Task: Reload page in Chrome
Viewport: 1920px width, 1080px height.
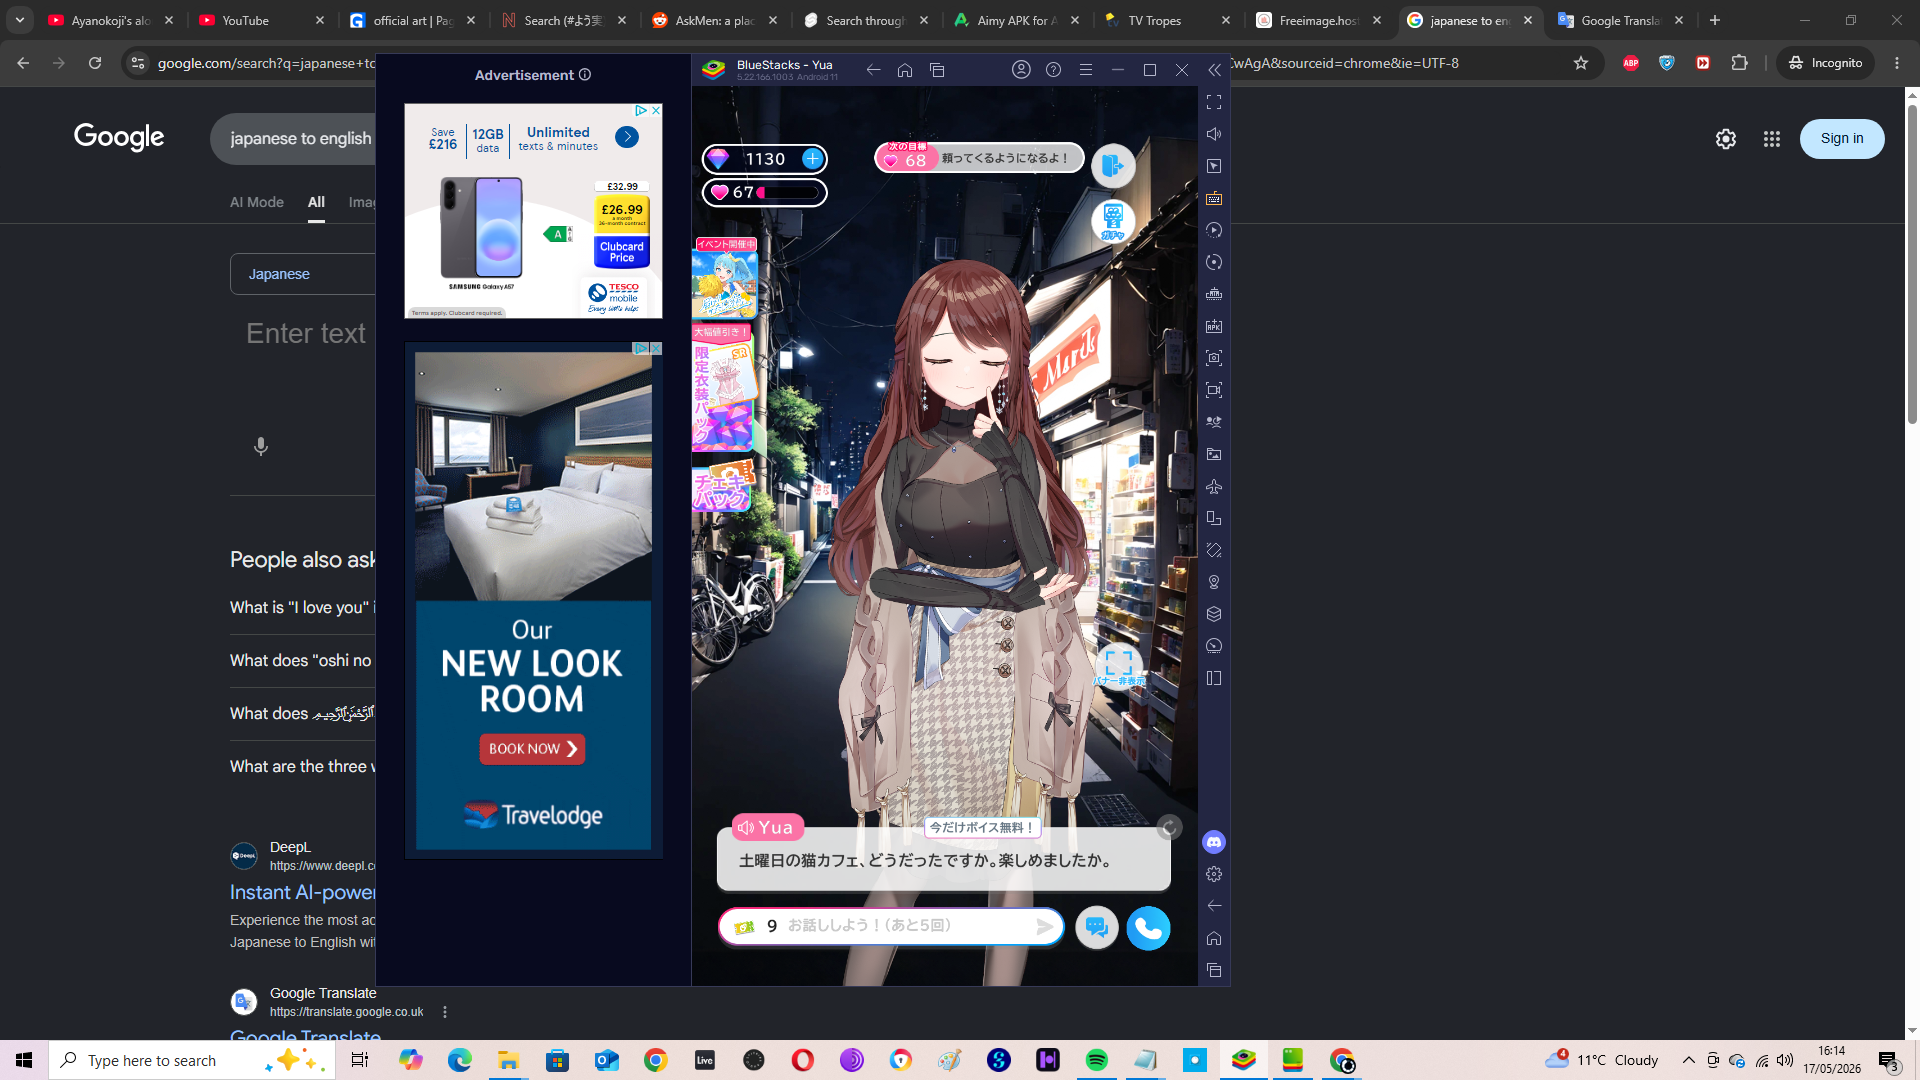Action: [x=95, y=63]
